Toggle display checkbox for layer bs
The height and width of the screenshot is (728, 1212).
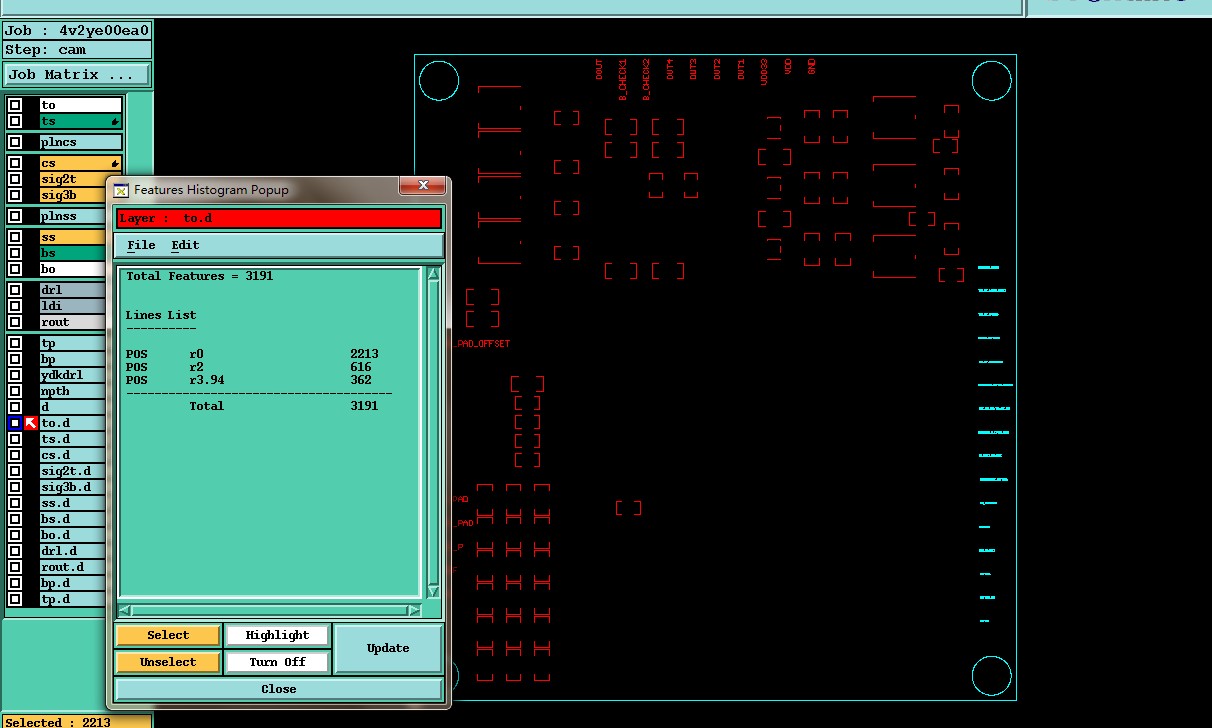click(15, 253)
